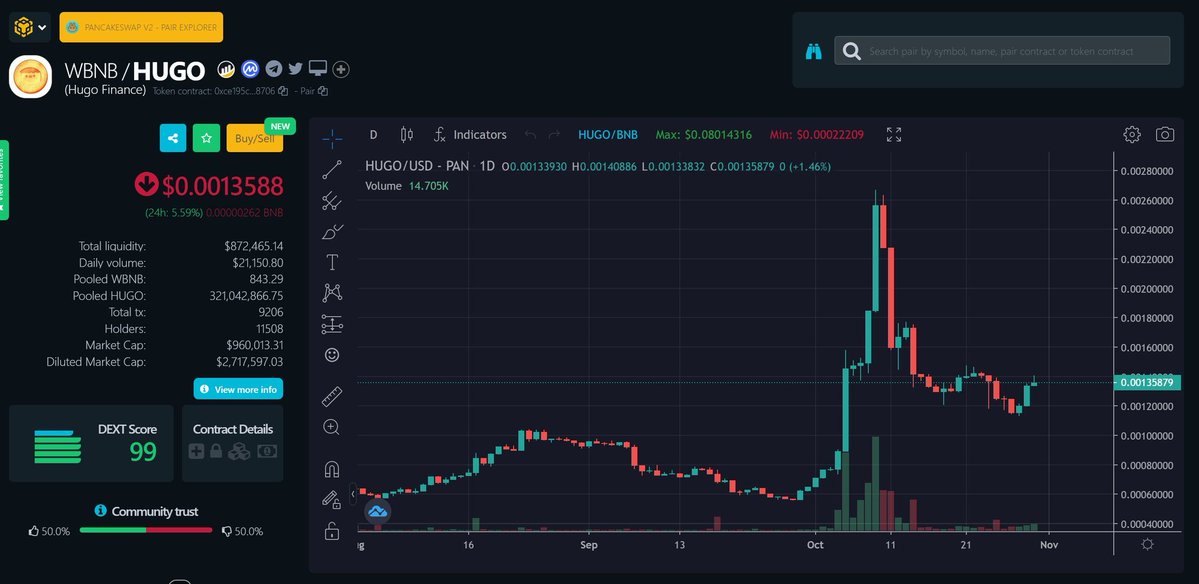Vote thumbs up on Community trust
The height and width of the screenshot is (584, 1199).
tap(34, 530)
